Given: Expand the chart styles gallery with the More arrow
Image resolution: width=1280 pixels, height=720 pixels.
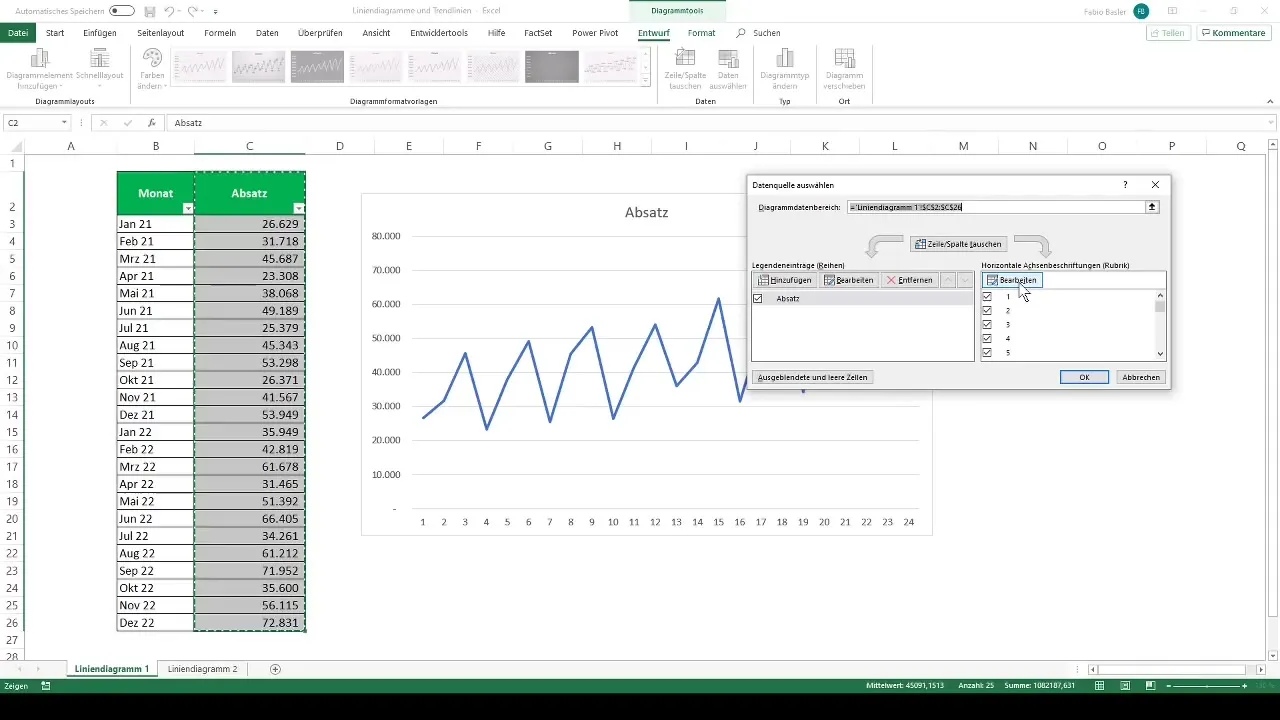Looking at the screenshot, I should pyautogui.click(x=645, y=81).
